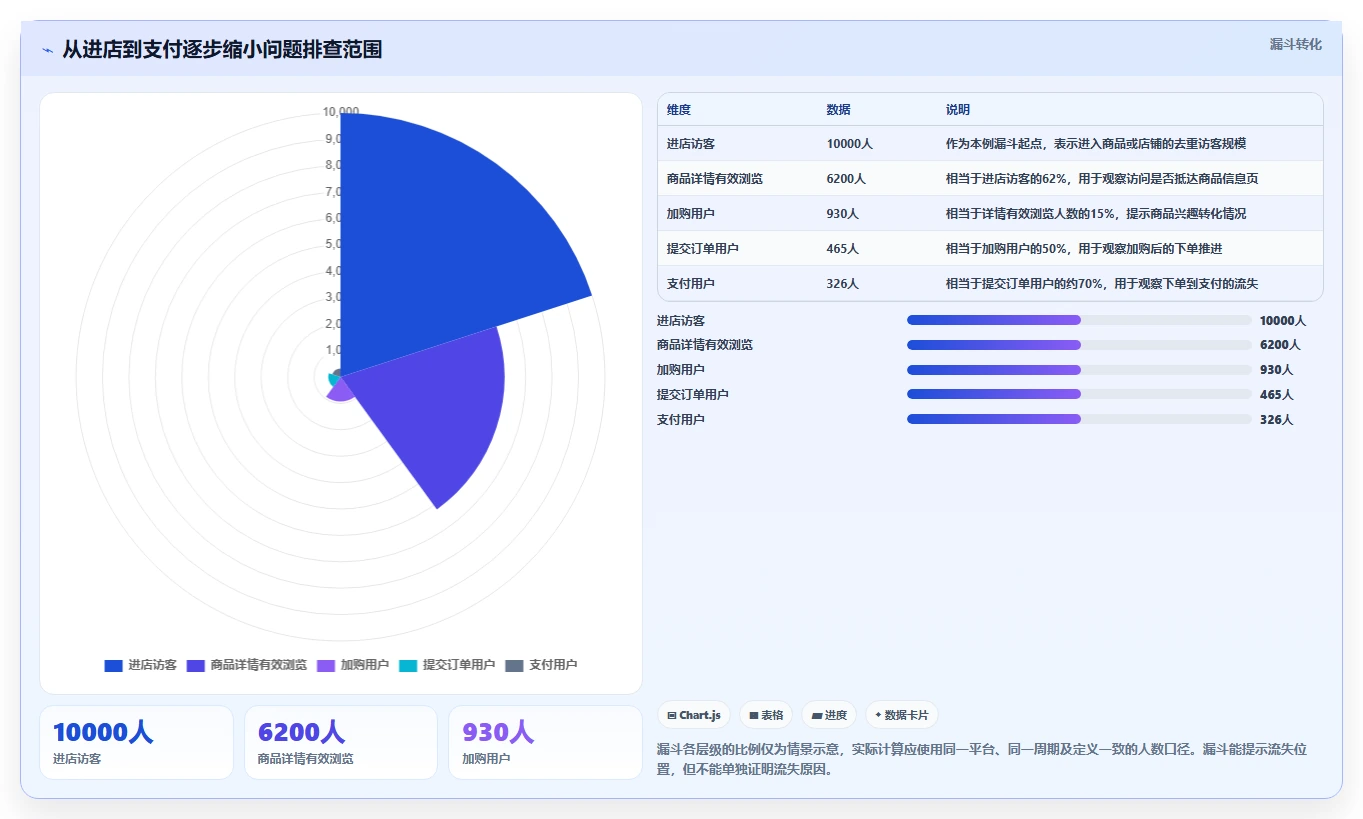Click the large blue 进店访客 chart segment
The height and width of the screenshot is (819, 1363).
440,240
